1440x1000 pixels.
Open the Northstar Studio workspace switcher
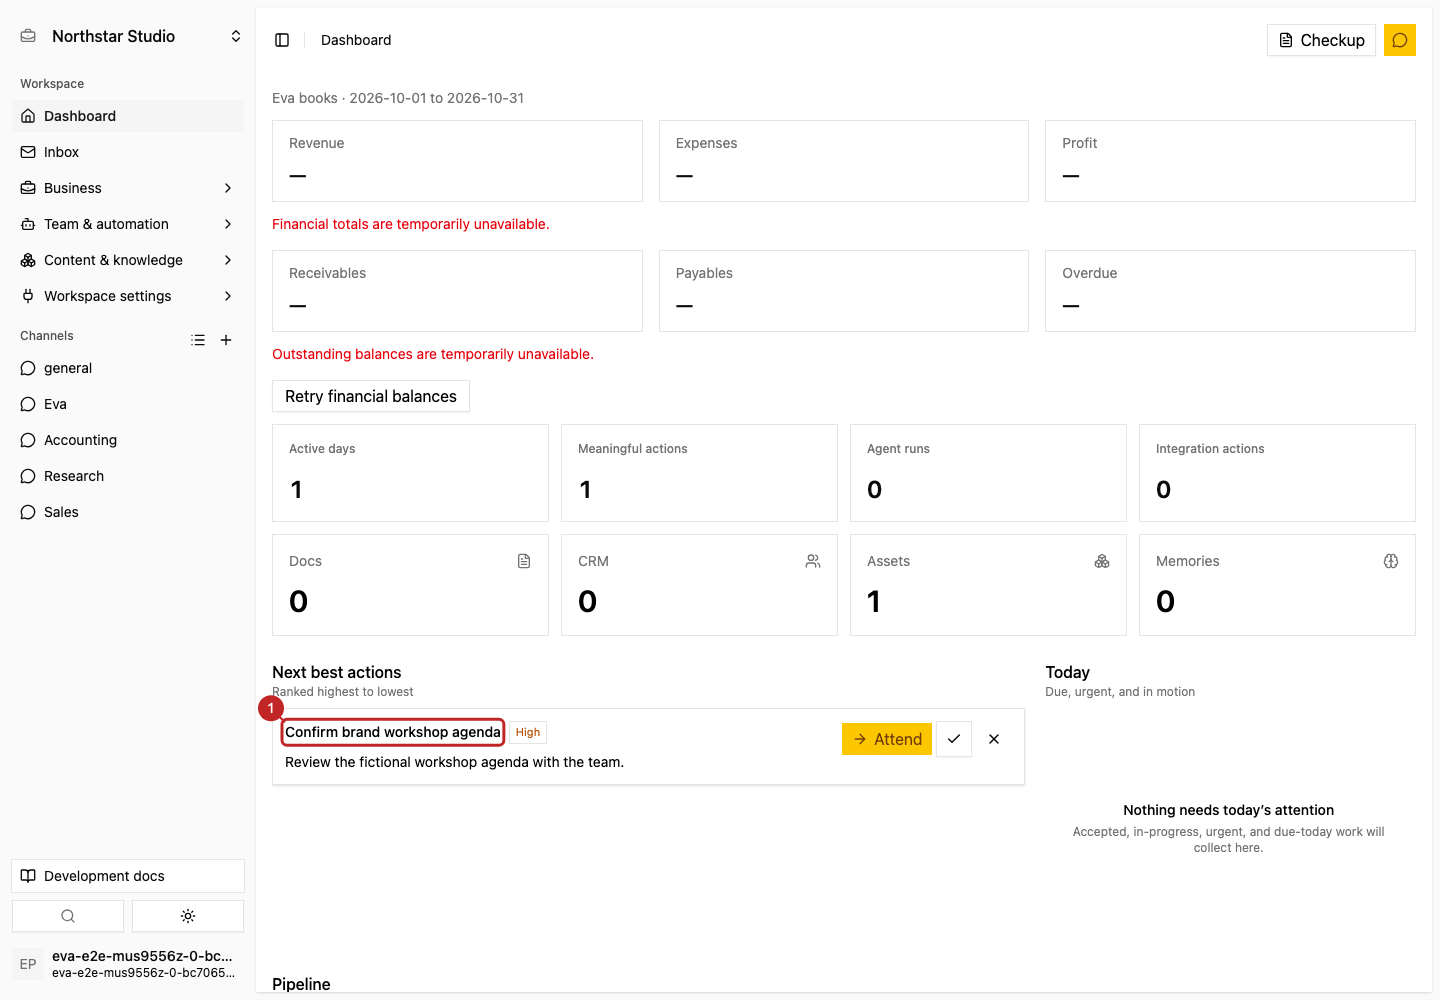click(130, 36)
